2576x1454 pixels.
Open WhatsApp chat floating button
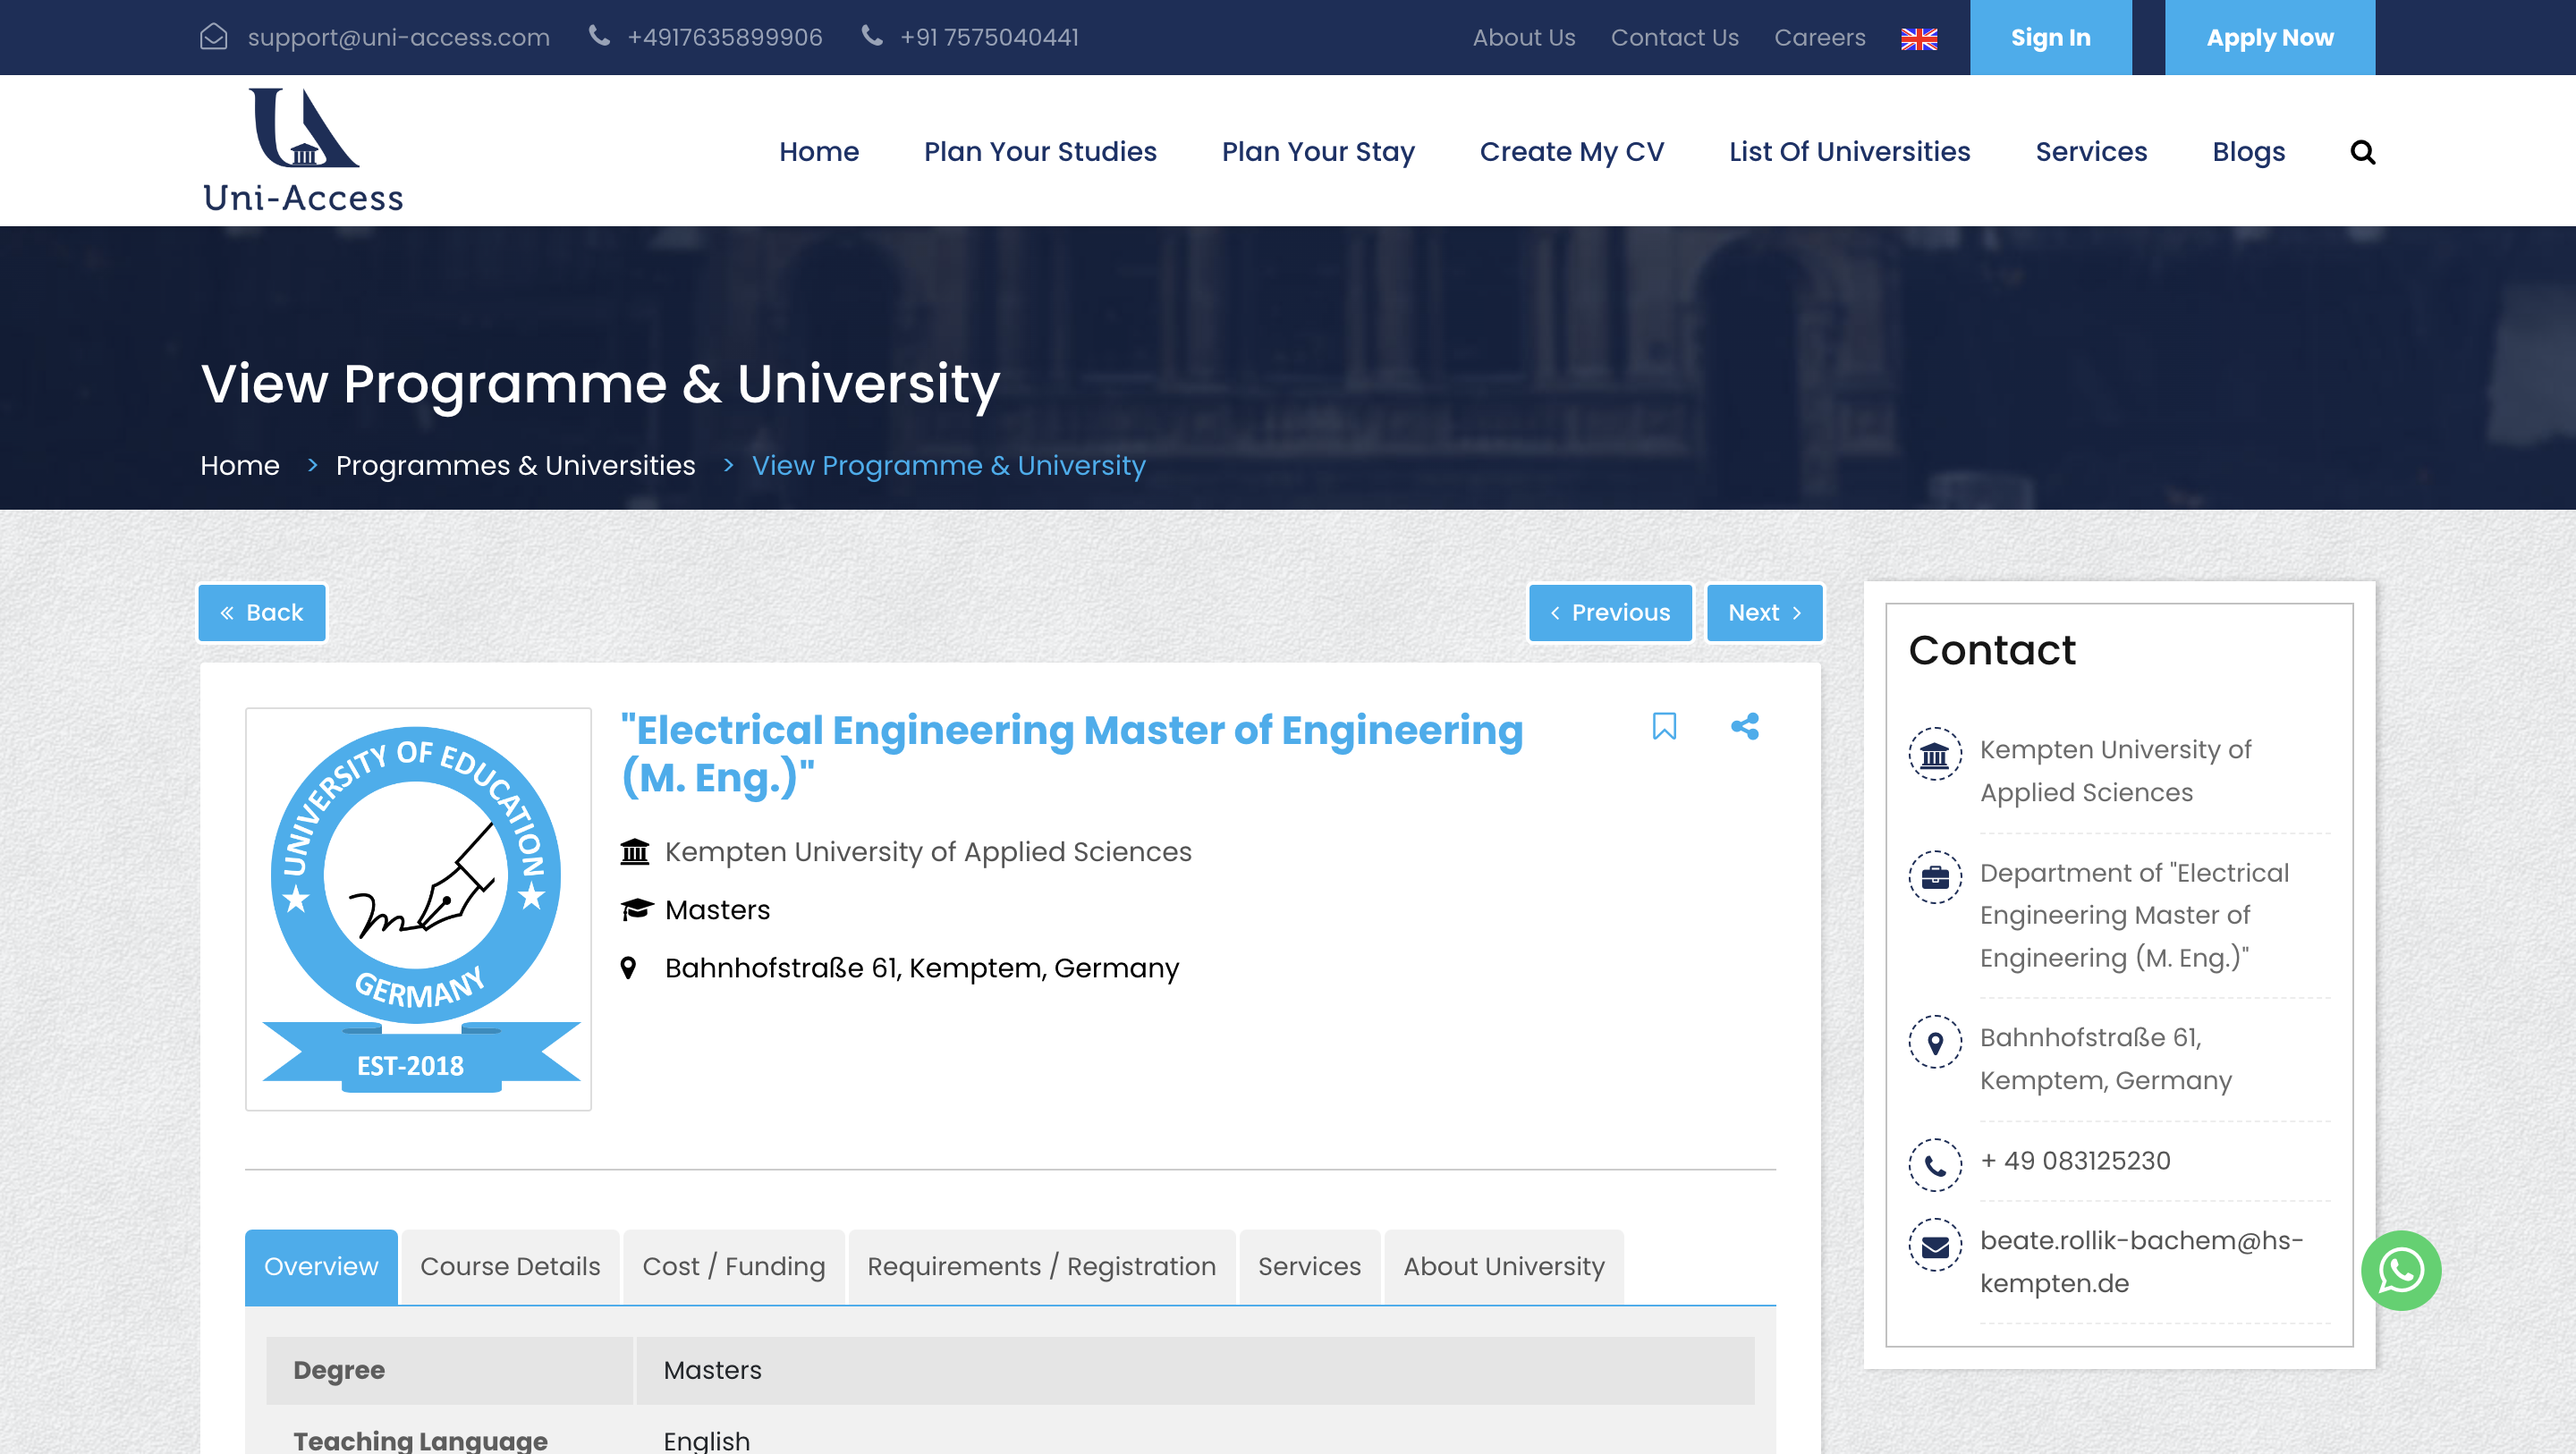2401,1270
